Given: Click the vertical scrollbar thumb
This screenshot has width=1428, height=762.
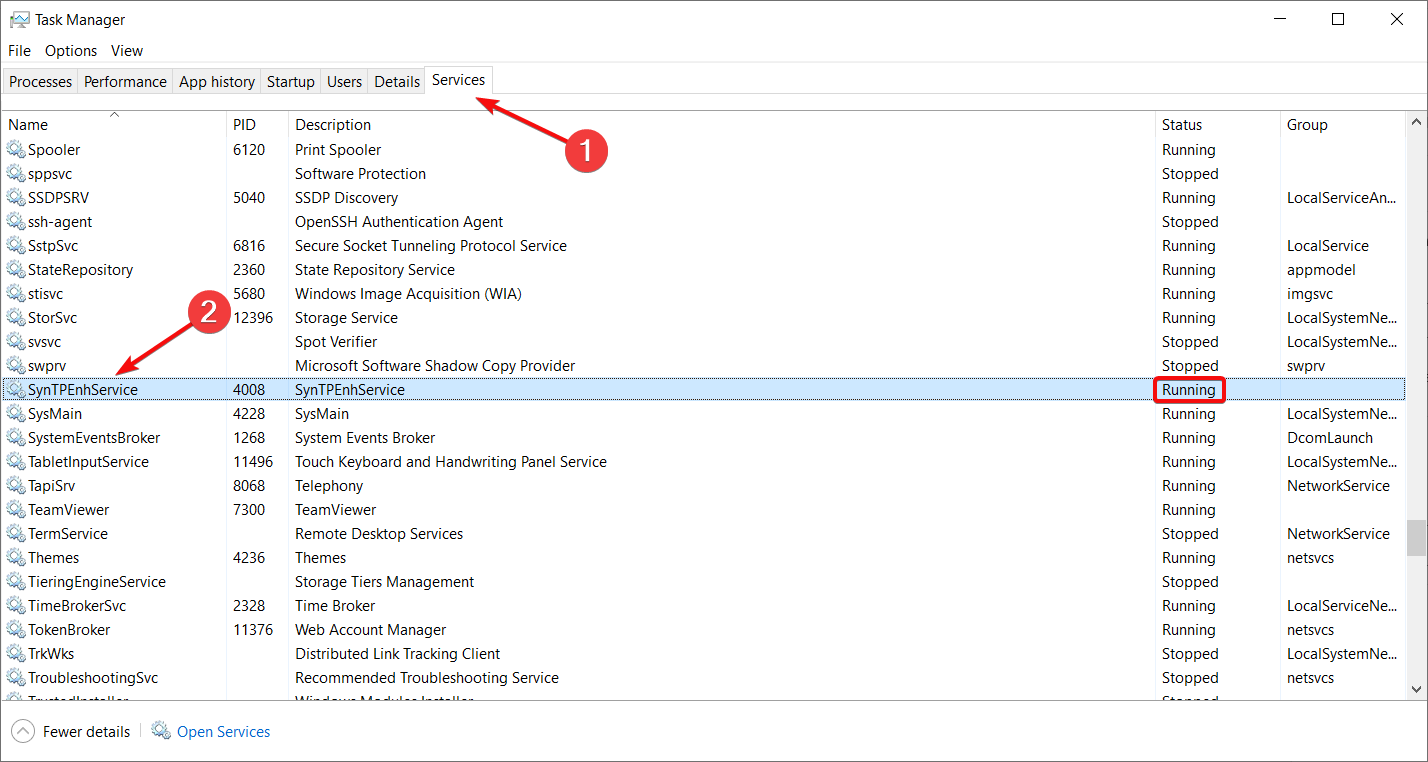Looking at the screenshot, I should click(1416, 537).
